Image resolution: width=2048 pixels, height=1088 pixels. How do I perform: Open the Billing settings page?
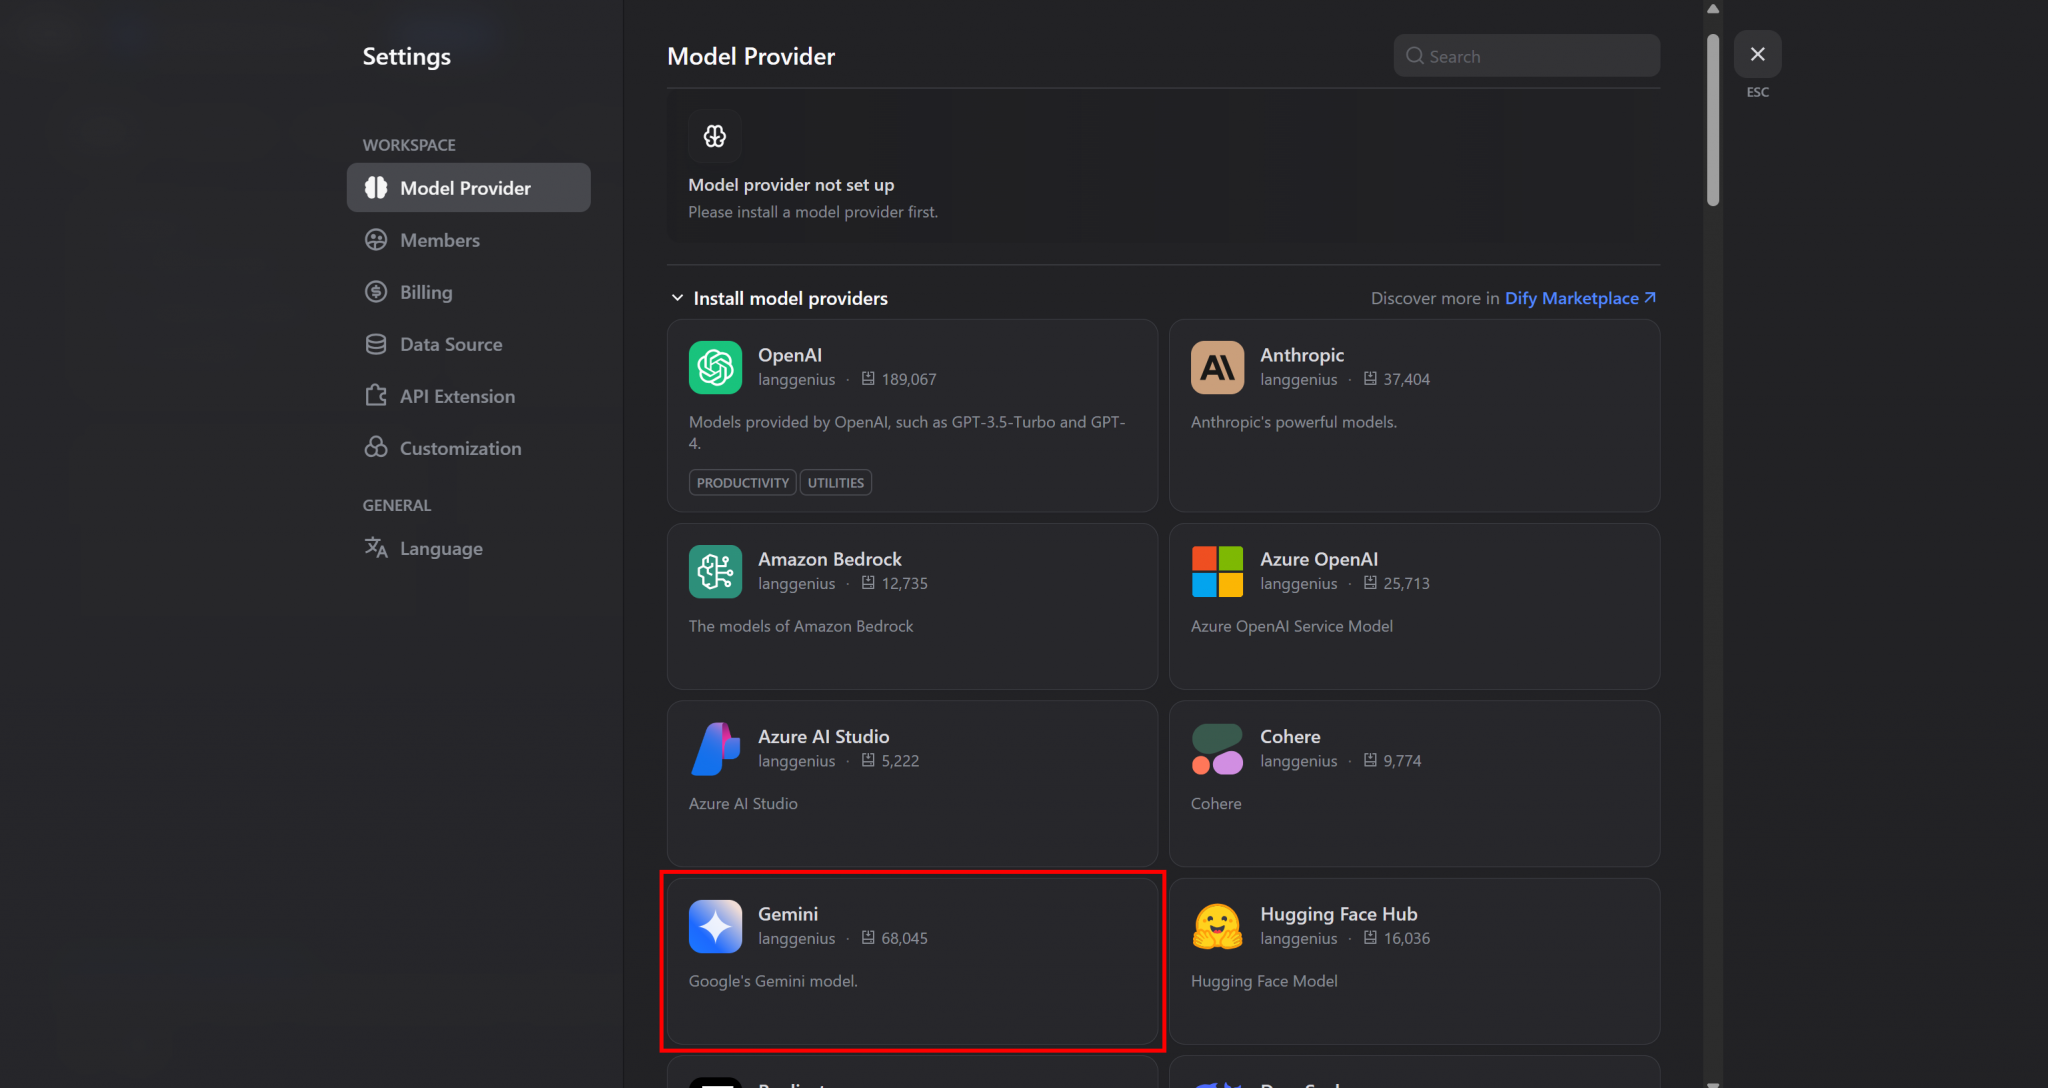[426, 292]
